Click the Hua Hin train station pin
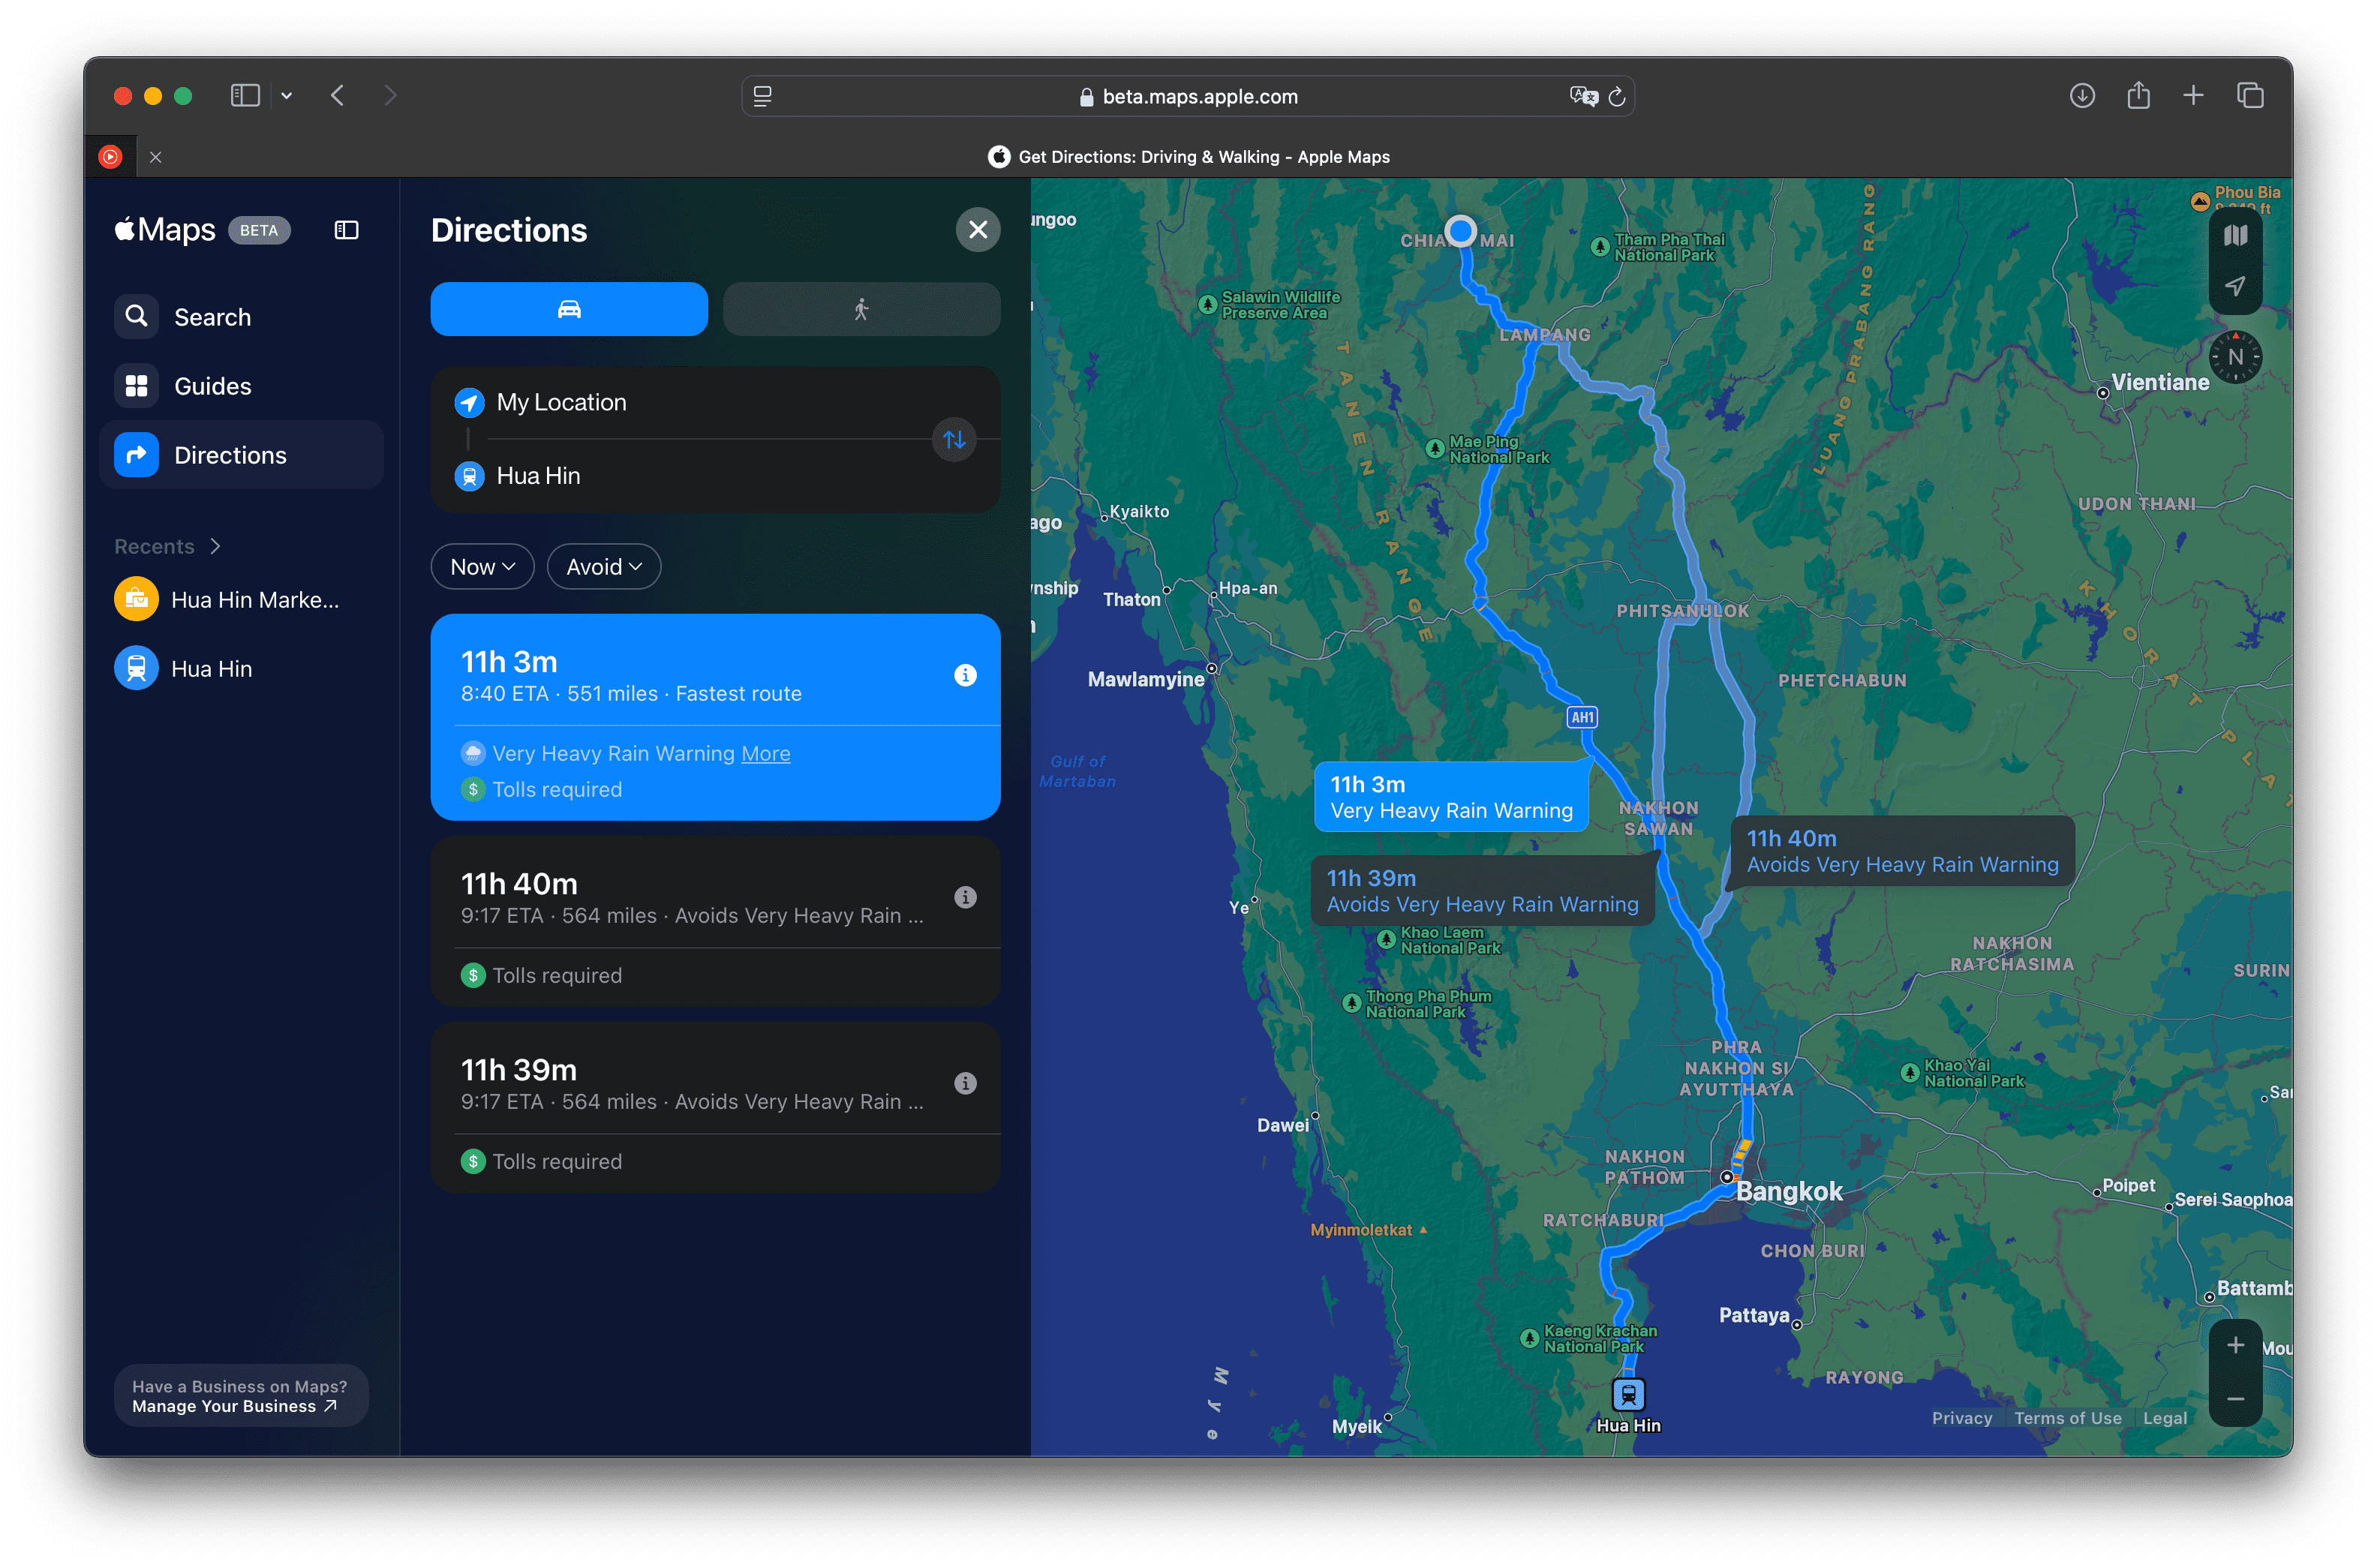The width and height of the screenshot is (2377, 1568). pos(1628,1393)
